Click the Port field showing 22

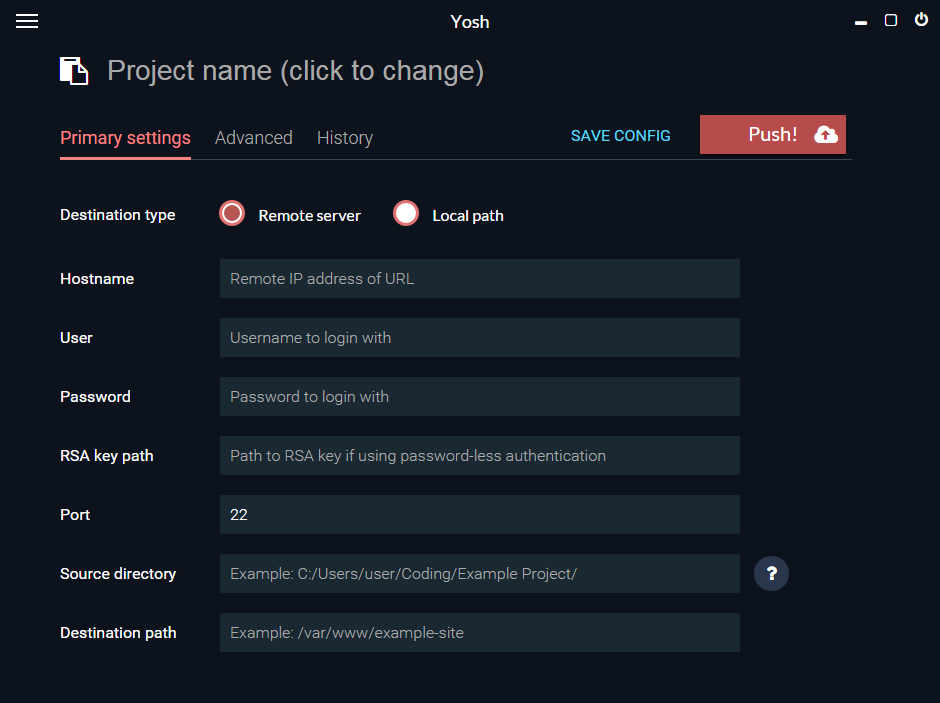(480, 515)
